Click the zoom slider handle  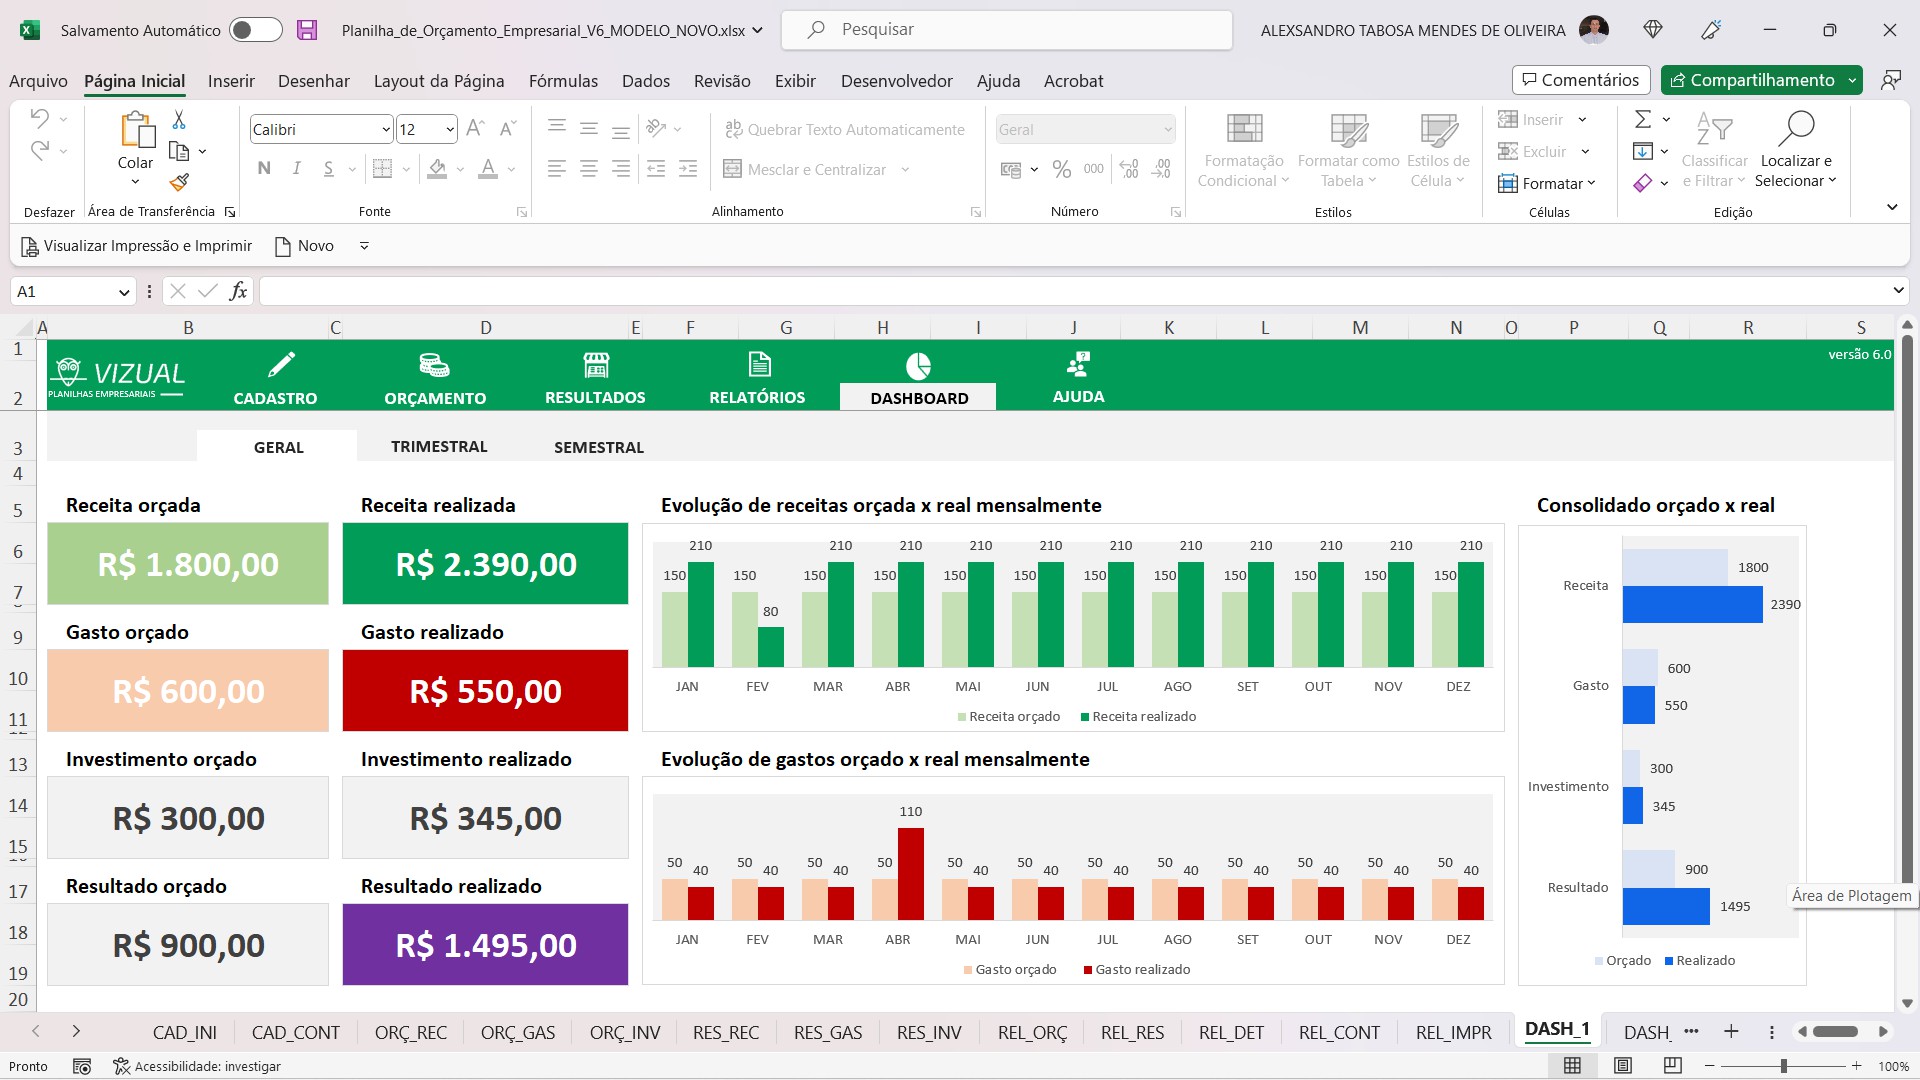[x=1783, y=1066]
